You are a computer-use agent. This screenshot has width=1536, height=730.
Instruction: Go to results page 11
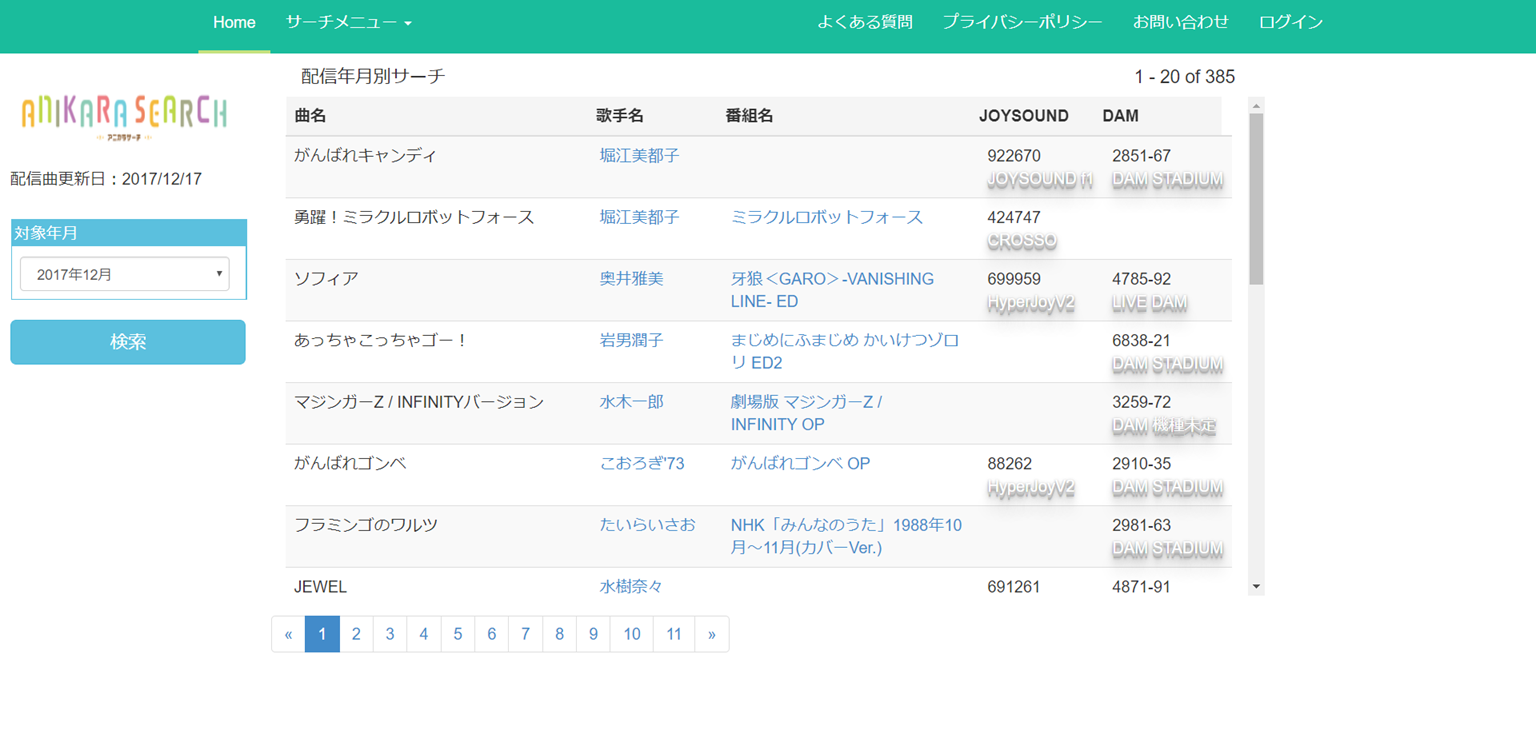673,634
